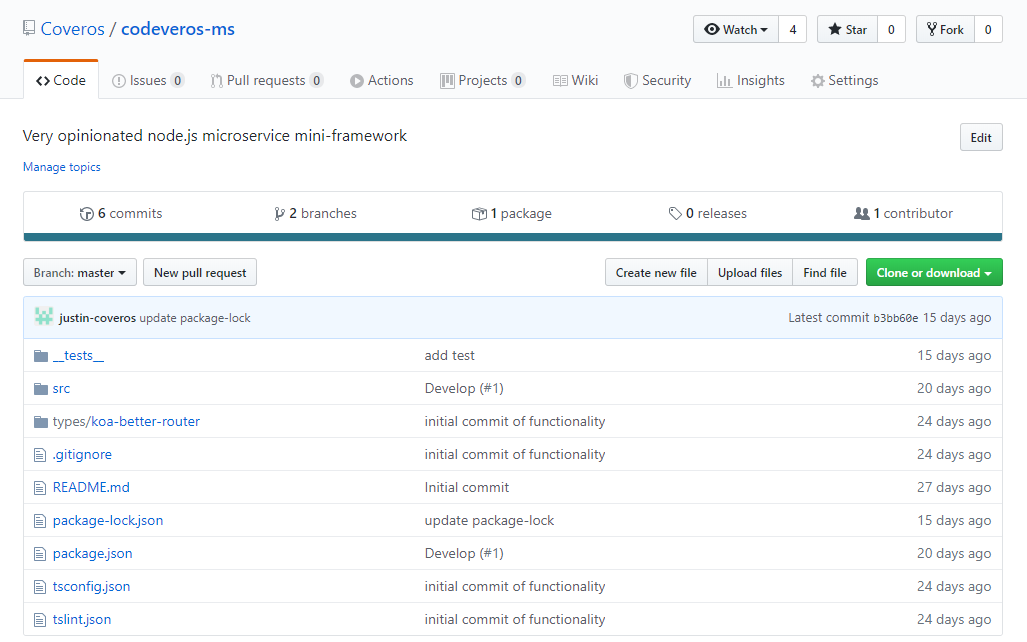Screen dimensions: 1027x642
Task: Click the New pull request button
Action: pyautogui.click(x=200, y=273)
